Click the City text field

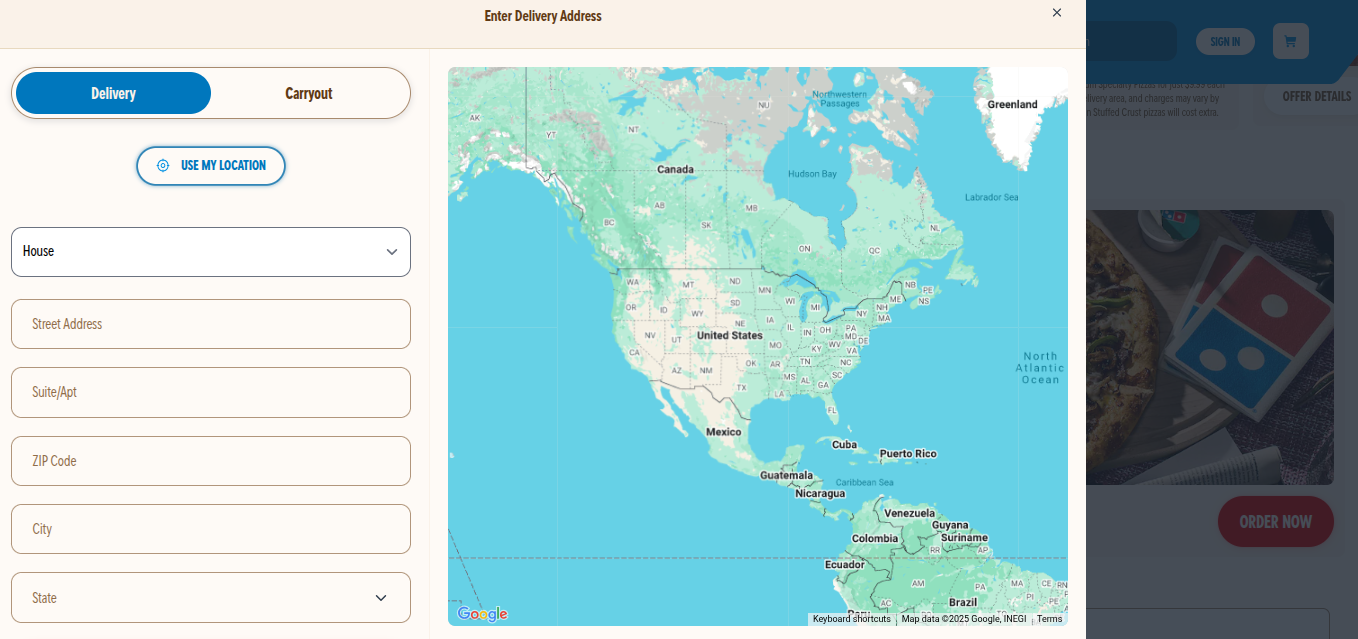[210, 529]
